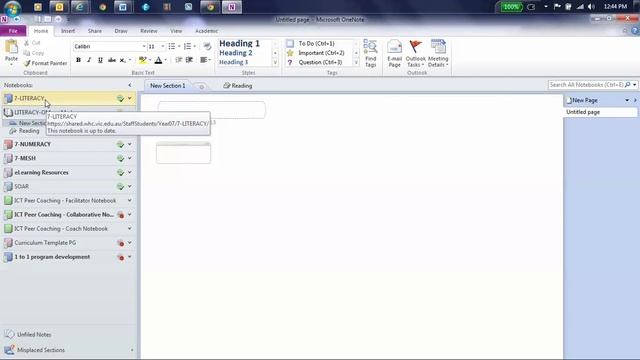Click the volume icon in system tray

point(591,7)
